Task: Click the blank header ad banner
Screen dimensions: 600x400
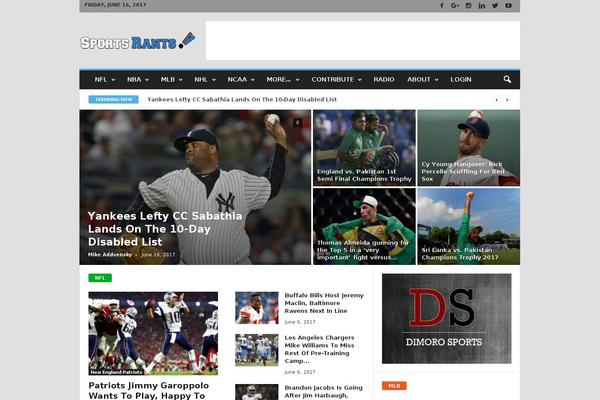Action: 363,41
